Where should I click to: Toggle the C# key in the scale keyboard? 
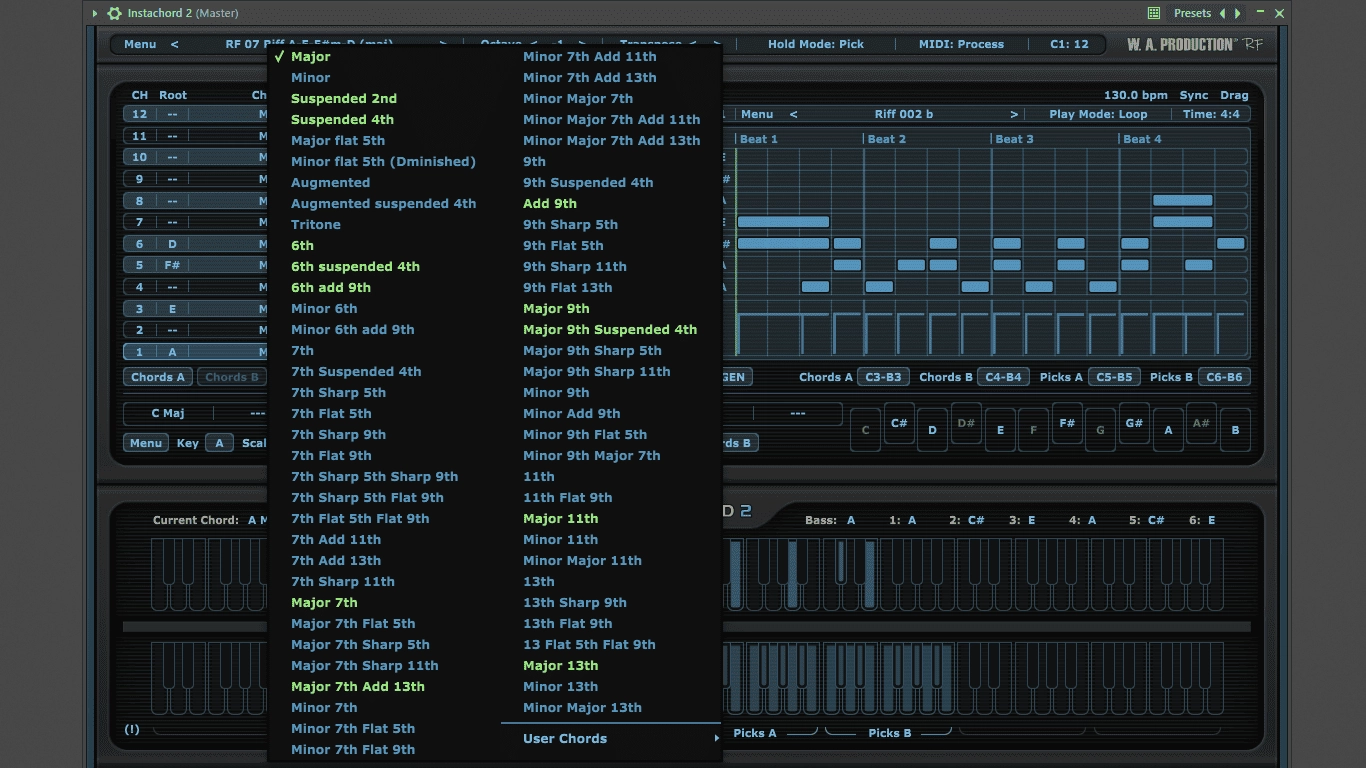pyautogui.click(x=899, y=424)
